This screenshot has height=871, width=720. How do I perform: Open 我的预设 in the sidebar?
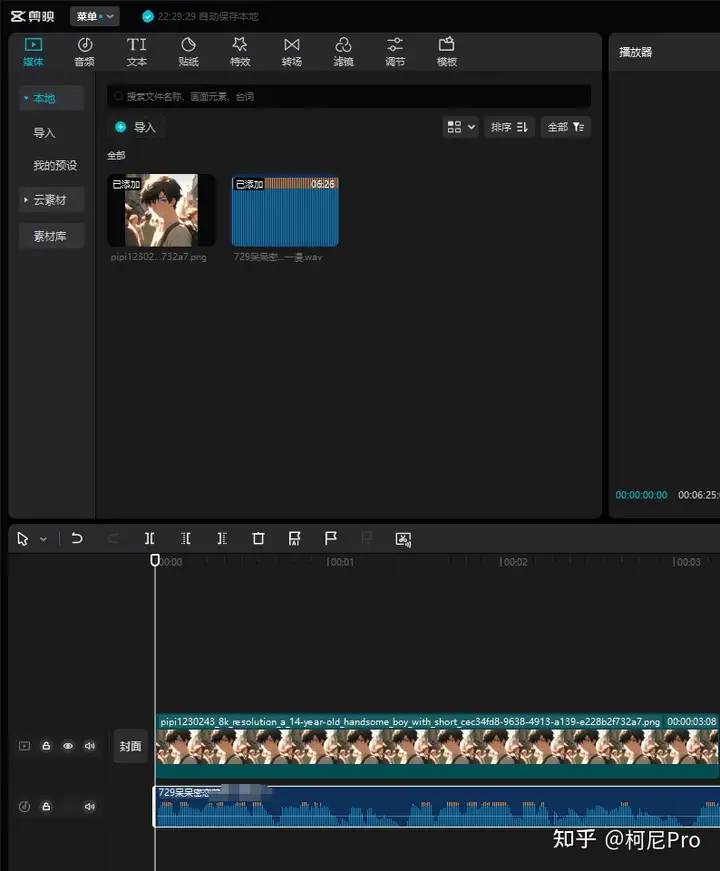pos(55,166)
